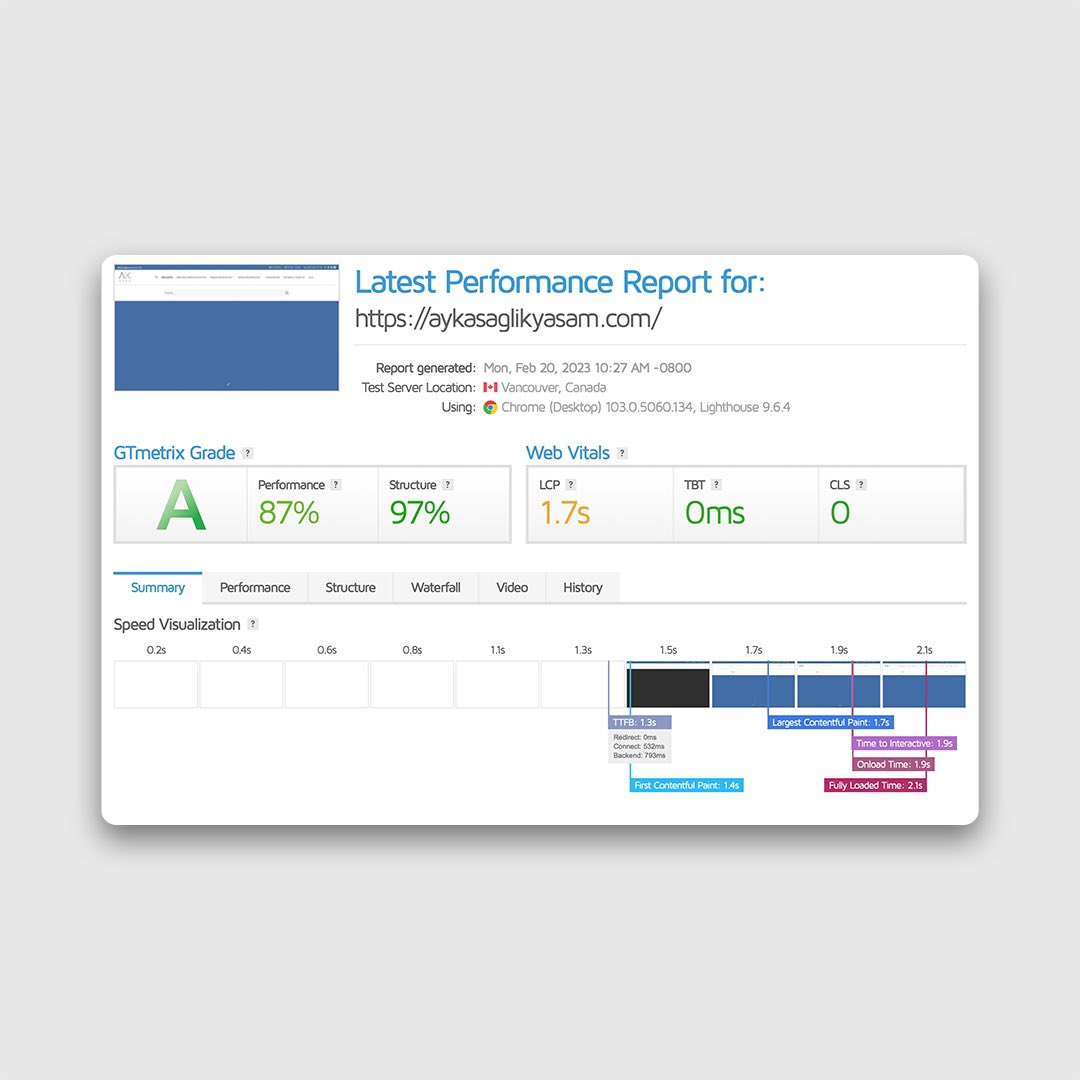This screenshot has width=1080, height=1080.
Task: Click the Largest Contentful Paint label
Action: (x=830, y=722)
